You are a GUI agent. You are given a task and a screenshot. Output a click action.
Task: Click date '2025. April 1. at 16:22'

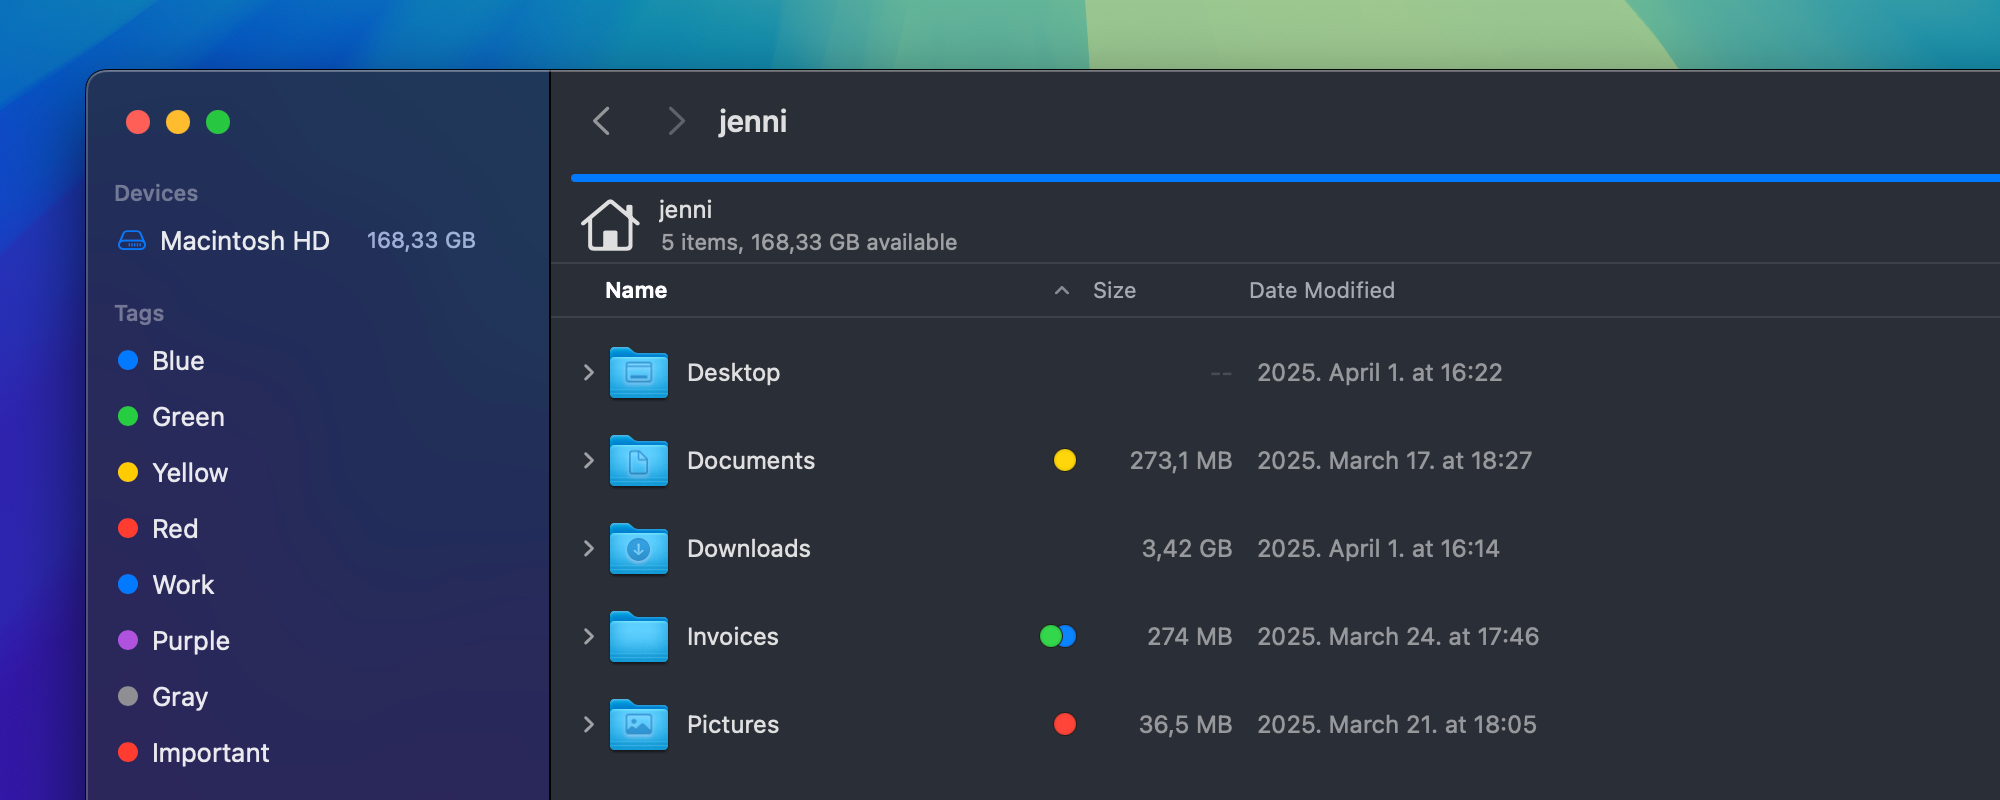pos(1380,372)
